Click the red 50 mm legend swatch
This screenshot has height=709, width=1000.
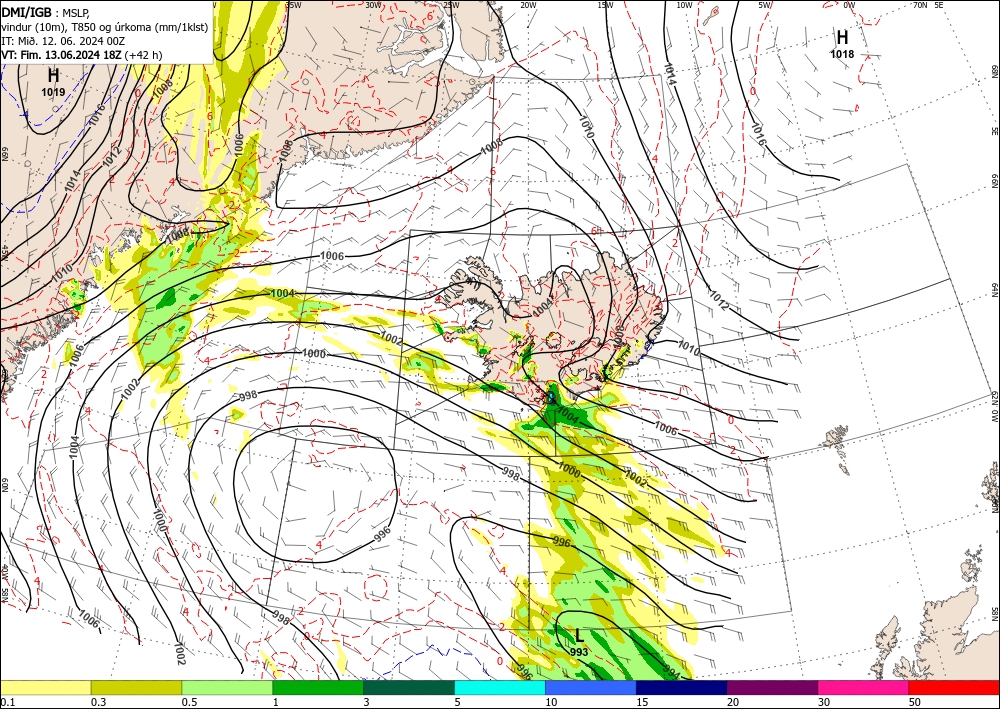point(954,687)
